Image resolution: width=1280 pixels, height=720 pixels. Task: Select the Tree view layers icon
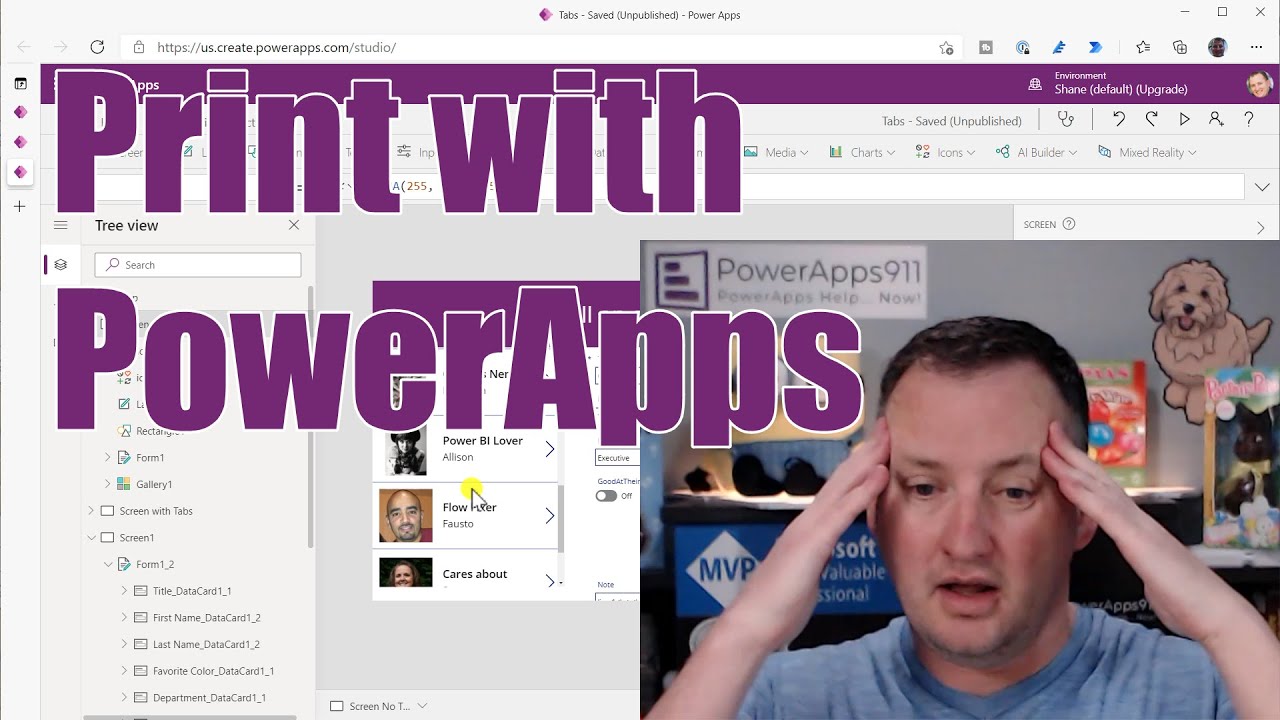[61, 265]
